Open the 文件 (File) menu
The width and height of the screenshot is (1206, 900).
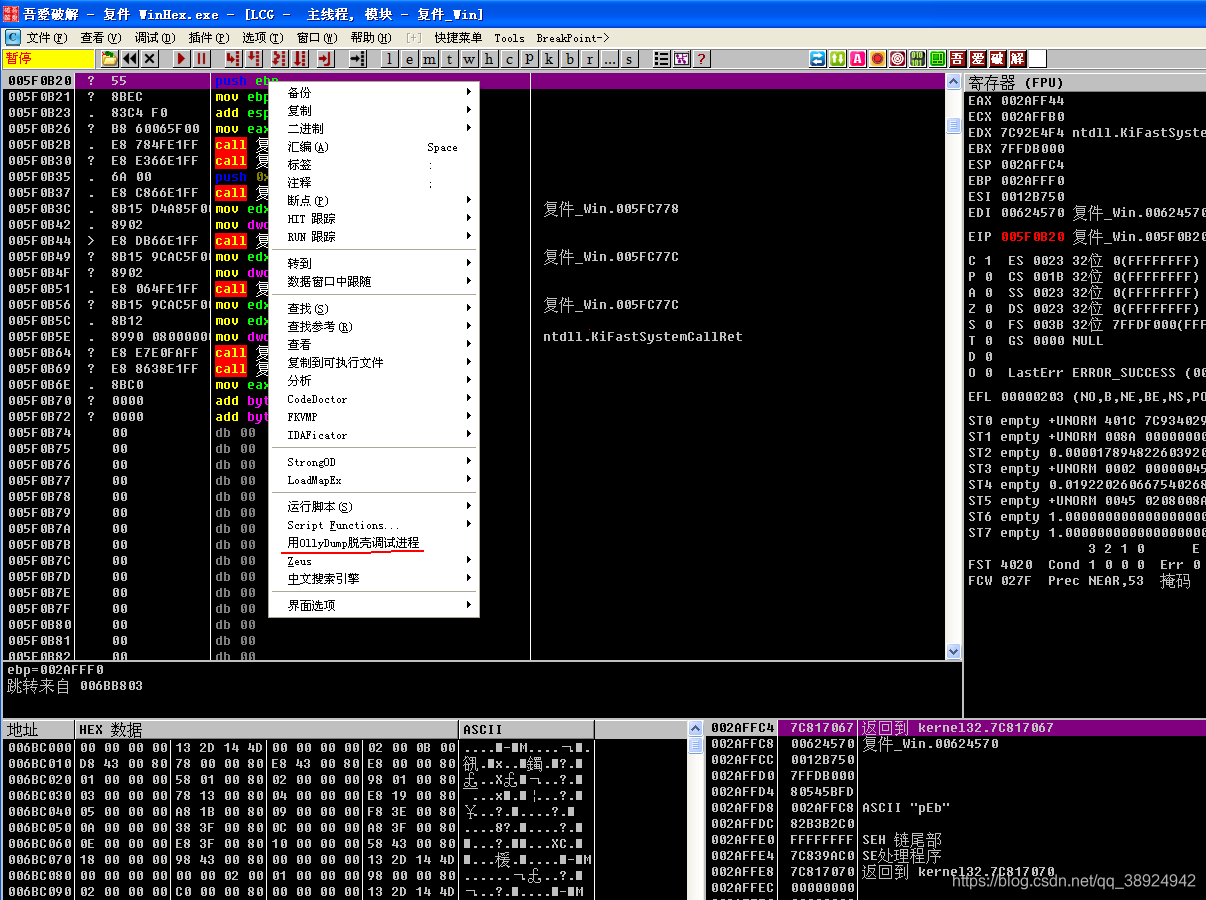pos(47,38)
